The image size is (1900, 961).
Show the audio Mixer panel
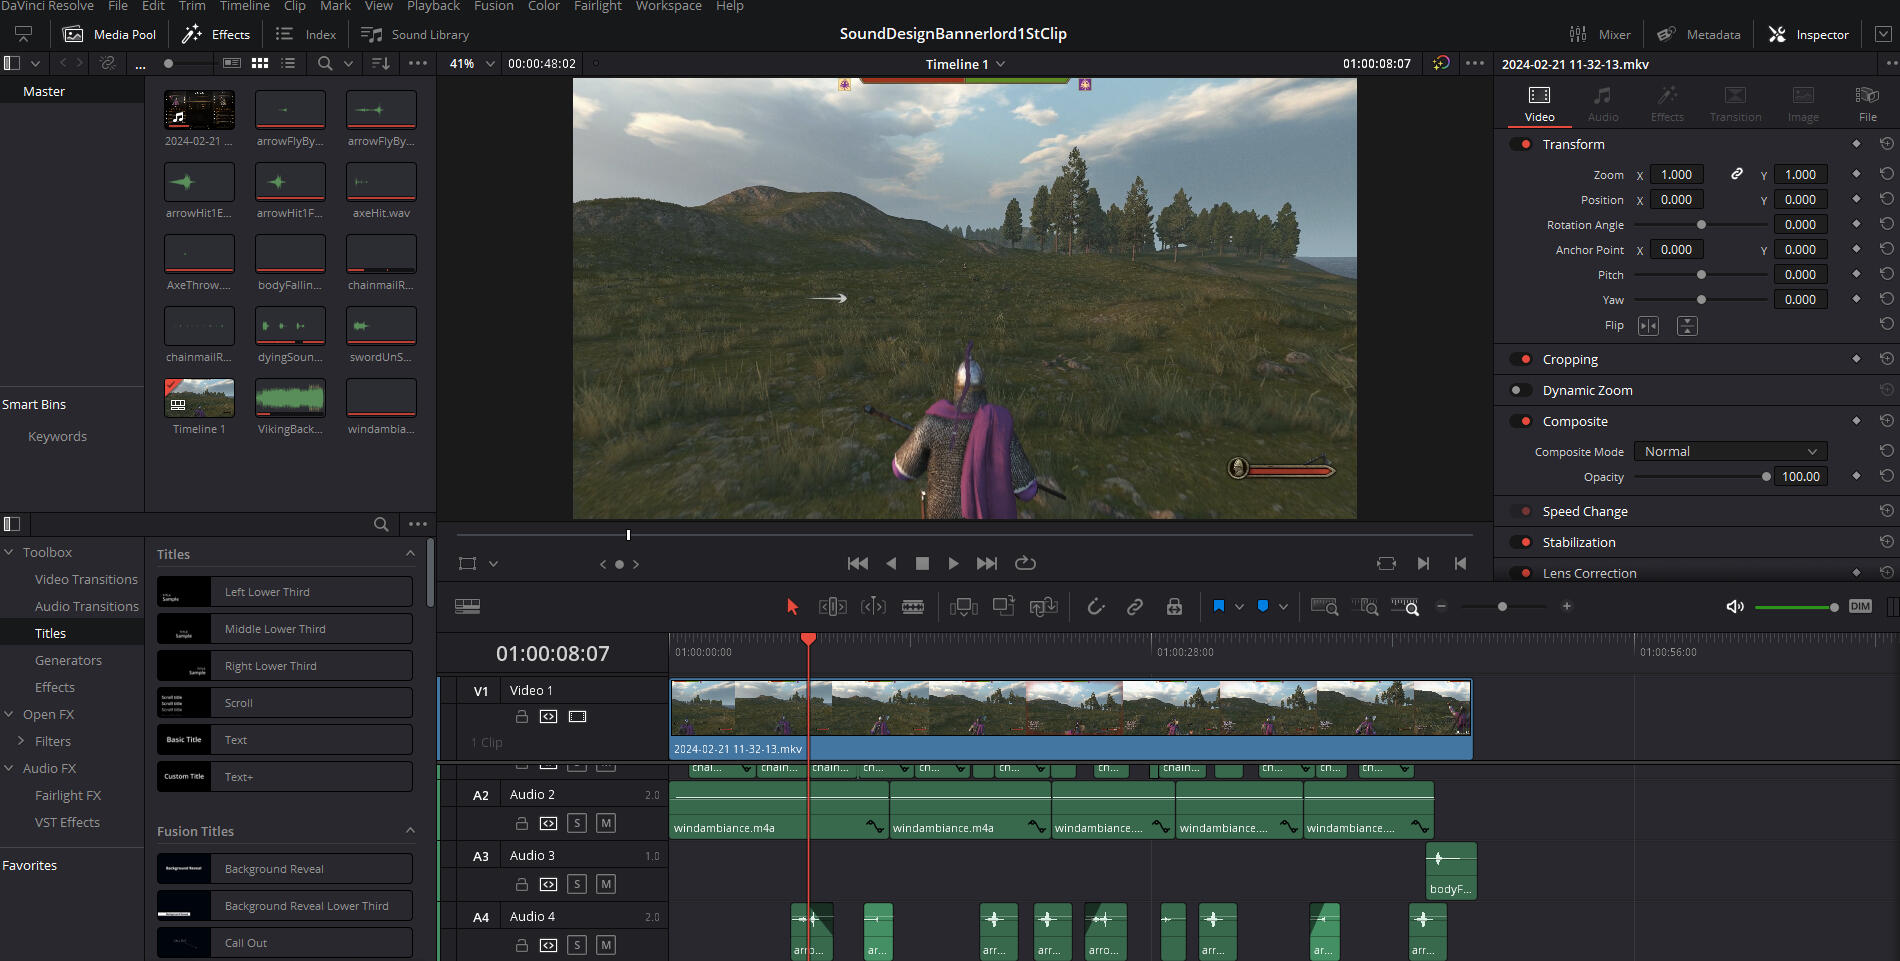point(1600,34)
